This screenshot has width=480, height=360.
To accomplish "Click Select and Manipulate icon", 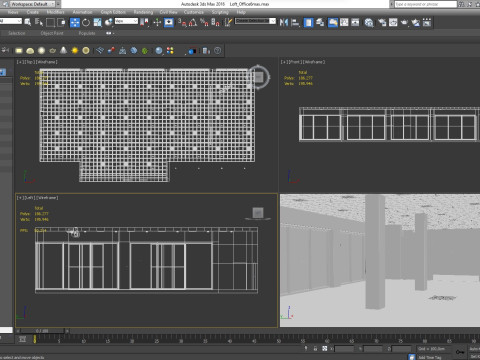I will [x=157, y=22].
